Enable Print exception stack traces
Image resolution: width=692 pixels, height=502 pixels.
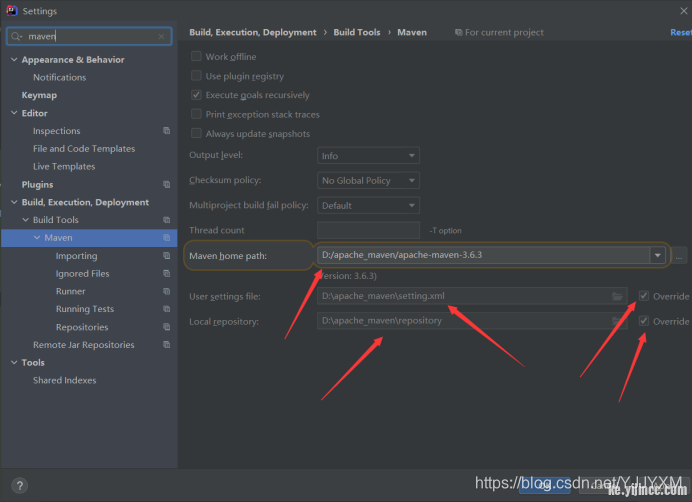(x=196, y=114)
